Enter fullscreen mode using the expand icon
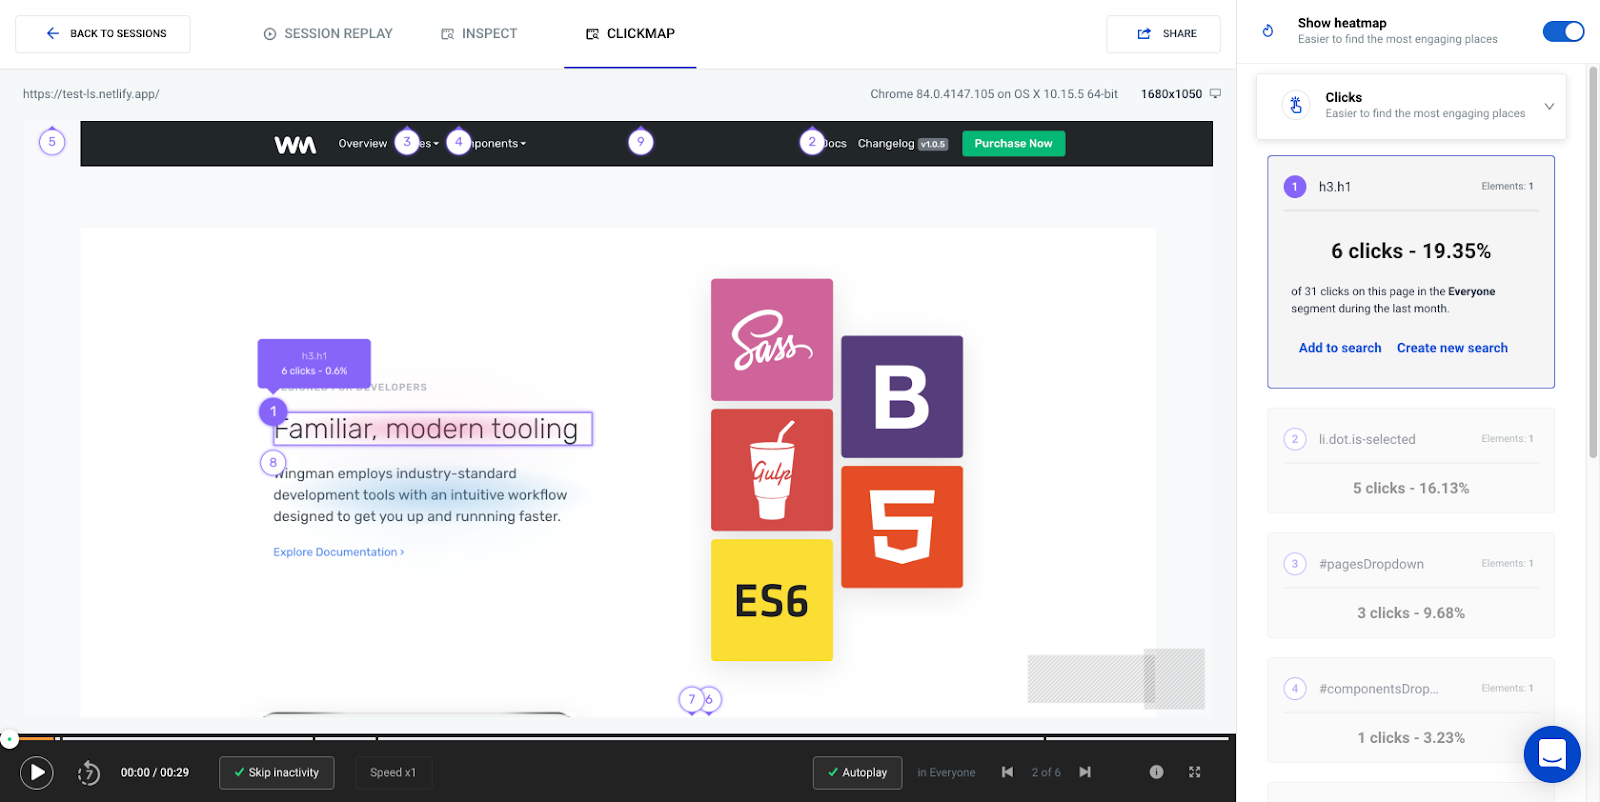The width and height of the screenshot is (1600, 802). pyautogui.click(x=1194, y=772)
